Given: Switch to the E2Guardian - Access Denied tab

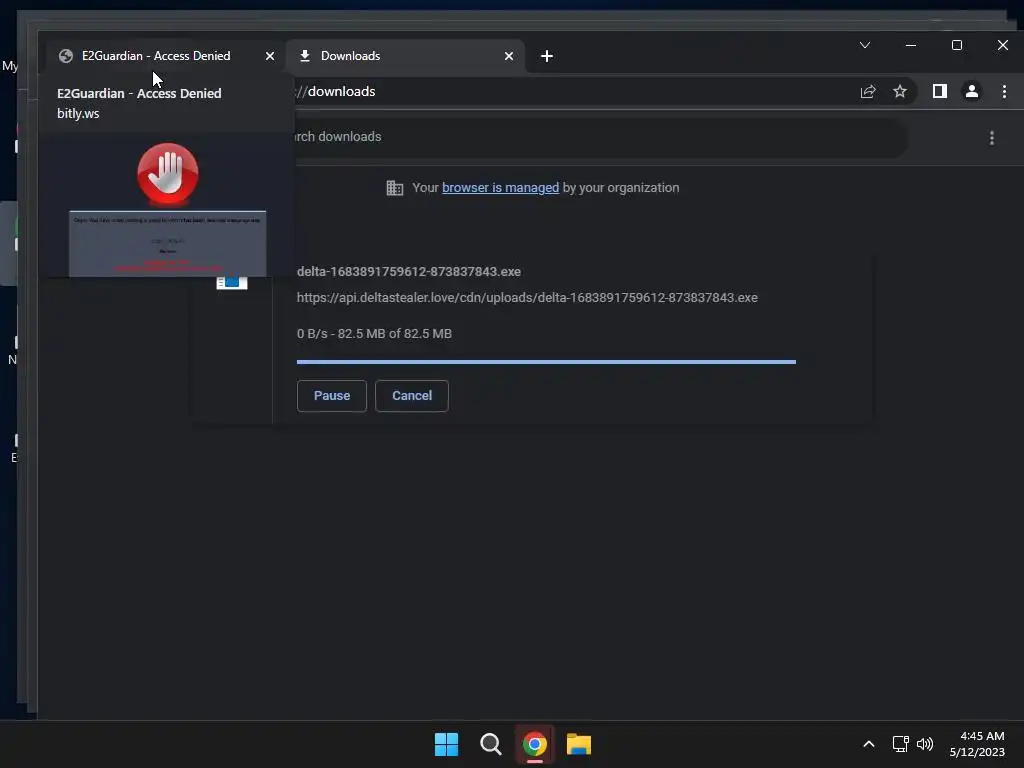Looking at the screenshot, I should point(155,56).
